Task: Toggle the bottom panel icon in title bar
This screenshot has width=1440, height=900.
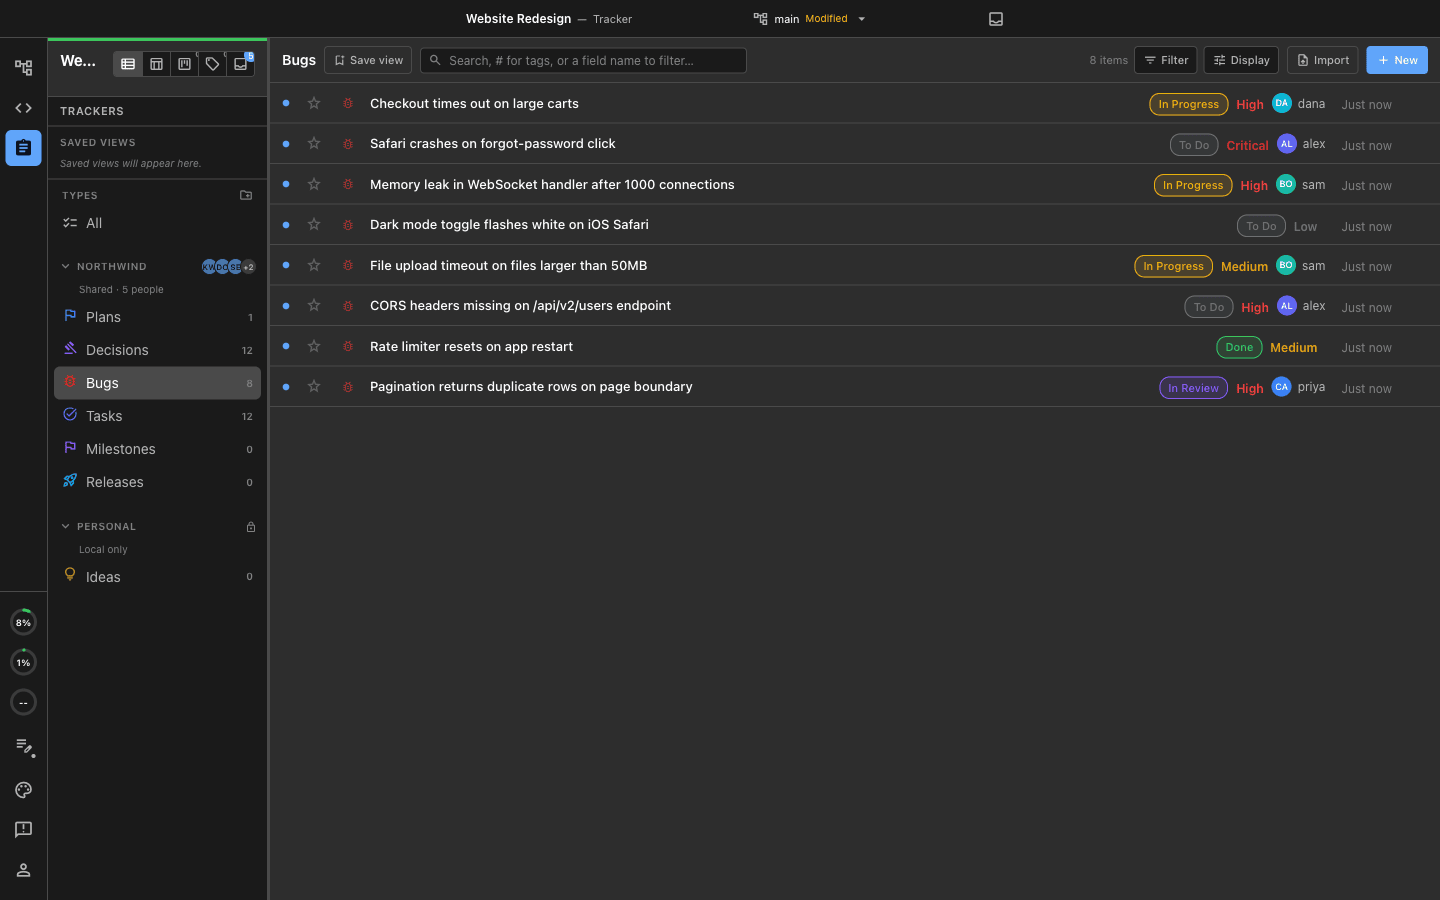Action: (996, 19)
